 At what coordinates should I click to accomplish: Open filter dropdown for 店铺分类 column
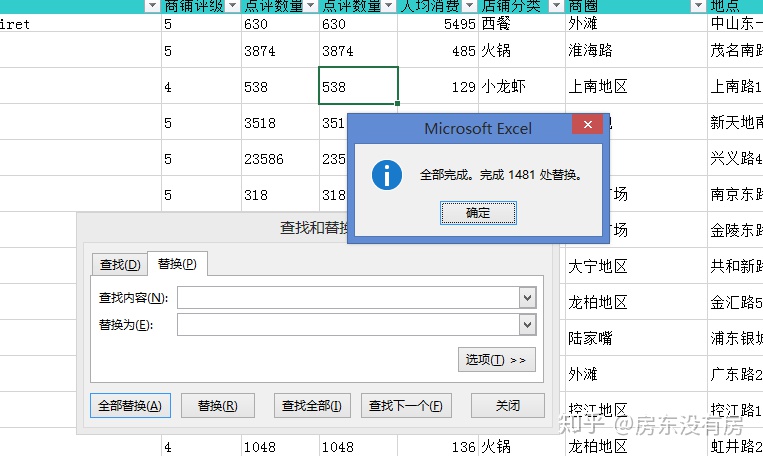556,6
